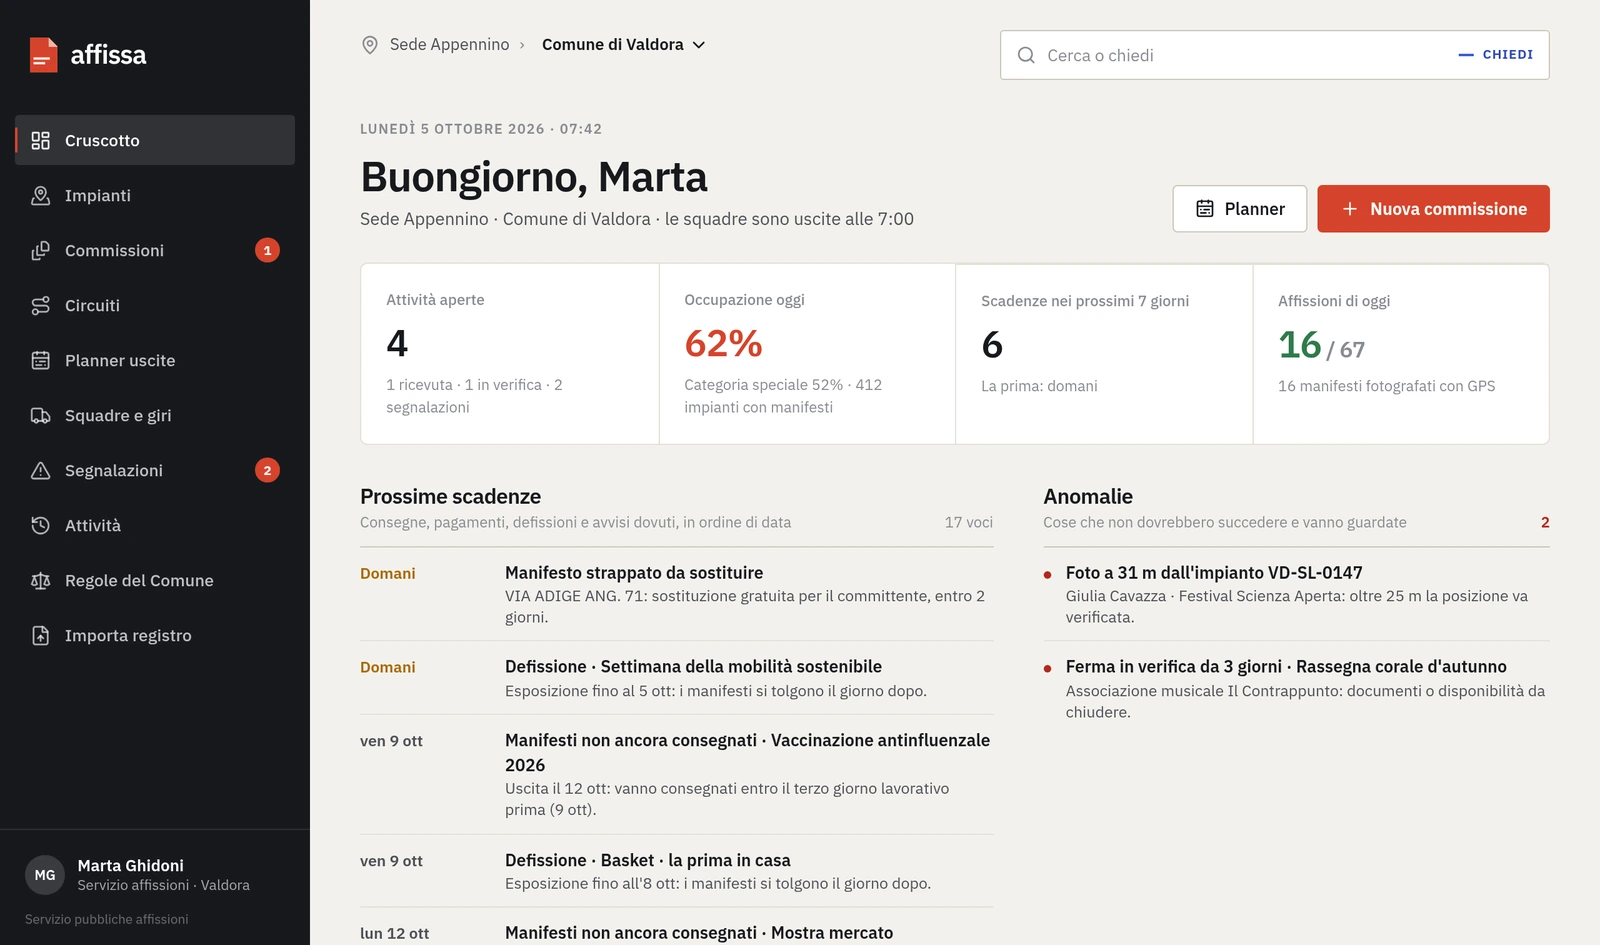Click Nuova commissione button
Image resolution: width=1600 pixels, height=945 pixels.
(1433, 209)
